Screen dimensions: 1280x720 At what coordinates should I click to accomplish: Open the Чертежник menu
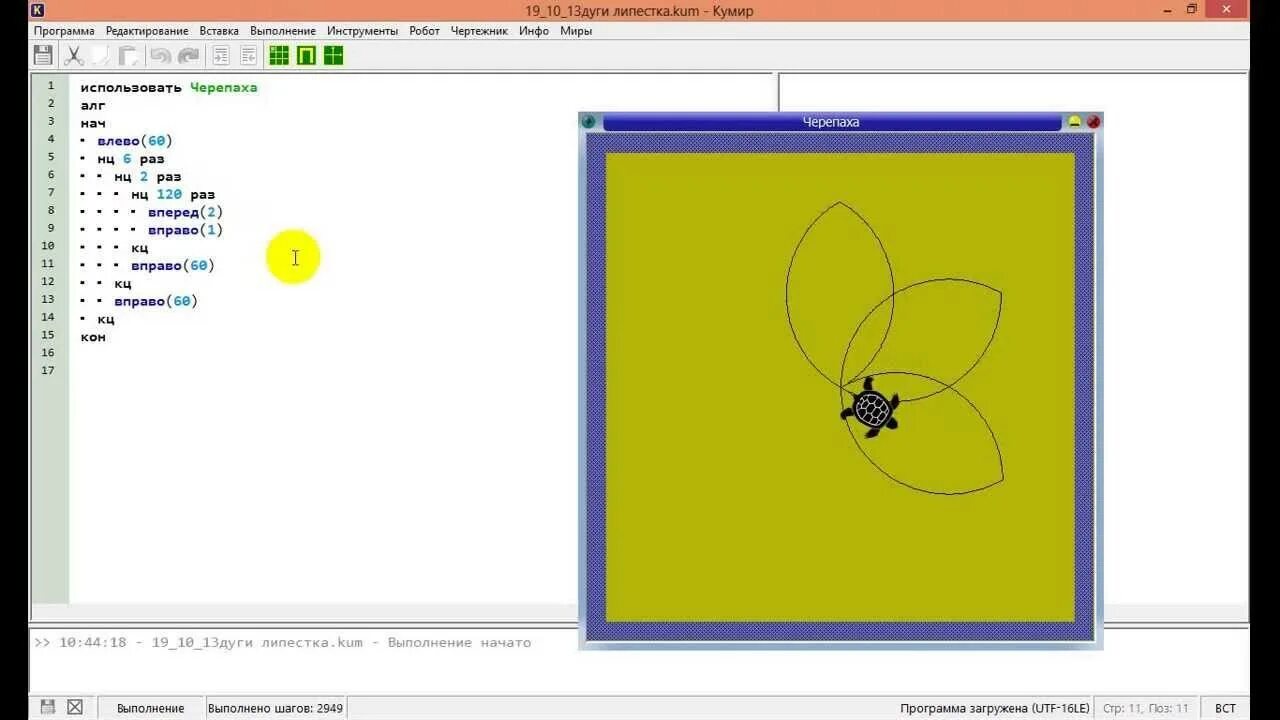click(x=479, y=31)
